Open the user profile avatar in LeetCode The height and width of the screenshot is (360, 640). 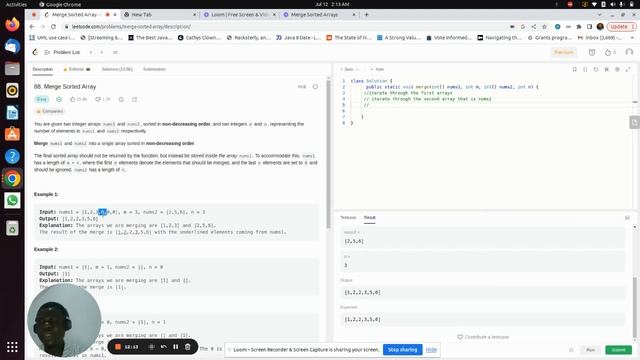629,52
